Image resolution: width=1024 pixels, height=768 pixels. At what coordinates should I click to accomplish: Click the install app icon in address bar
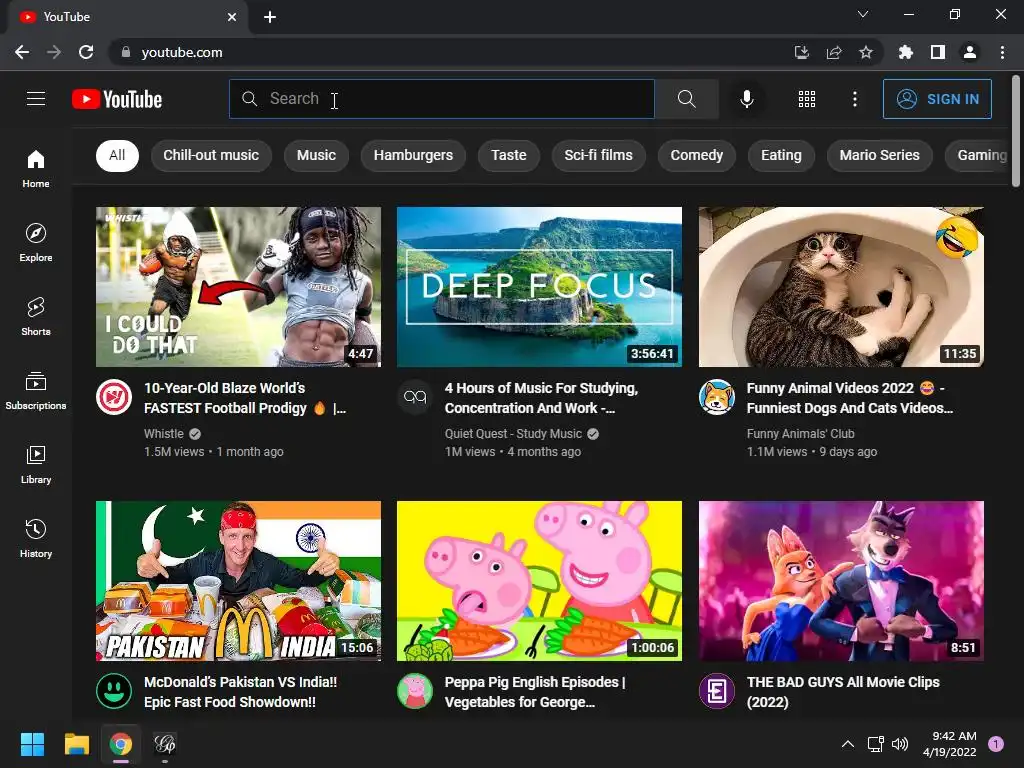pyautogui.click(x=802, y=52)
